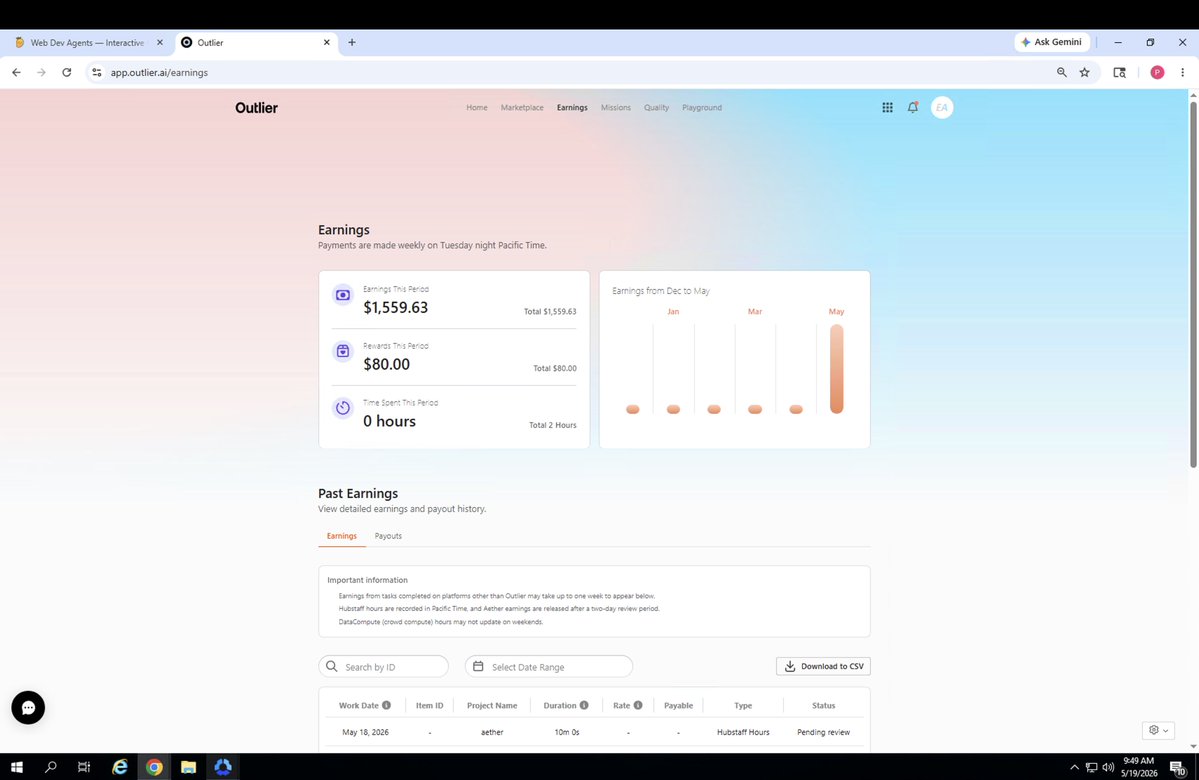Image resolution: width=1199 pixels, height=780 pixels.
Task: Click the Hubstaff Hours type cell
Action: coord(742,732)
